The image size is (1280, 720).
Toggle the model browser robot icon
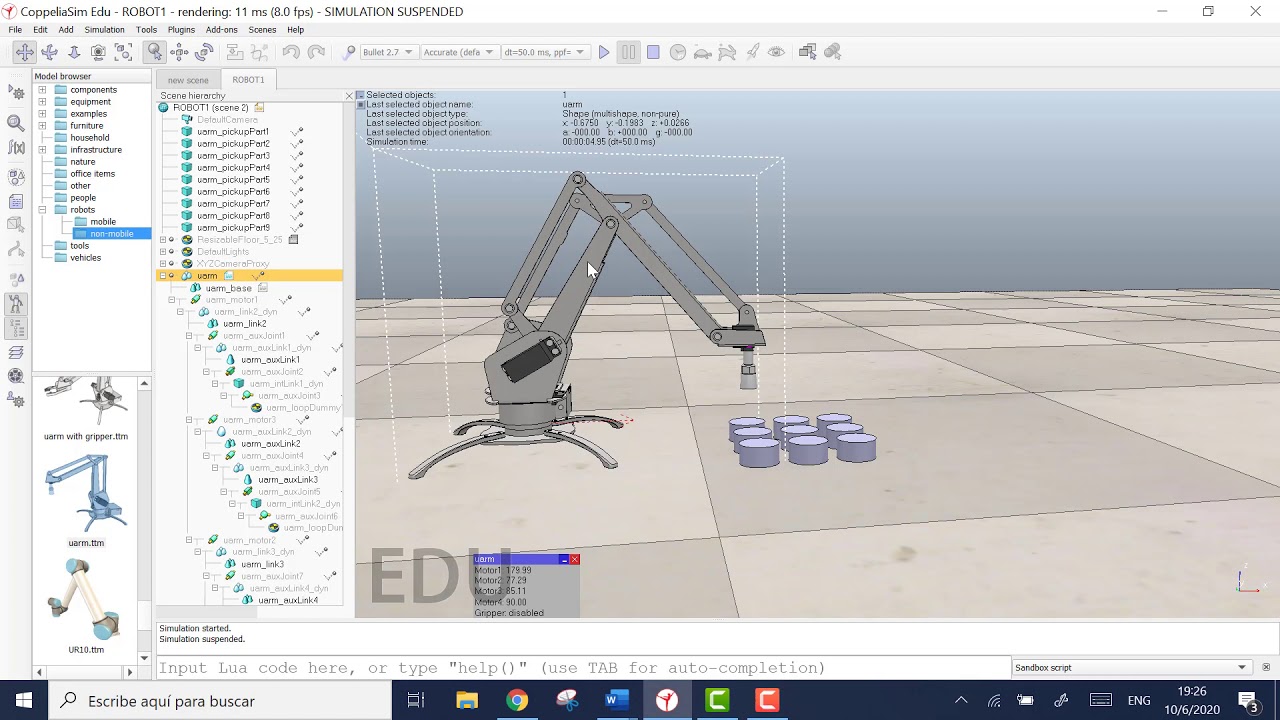point(16,302)
